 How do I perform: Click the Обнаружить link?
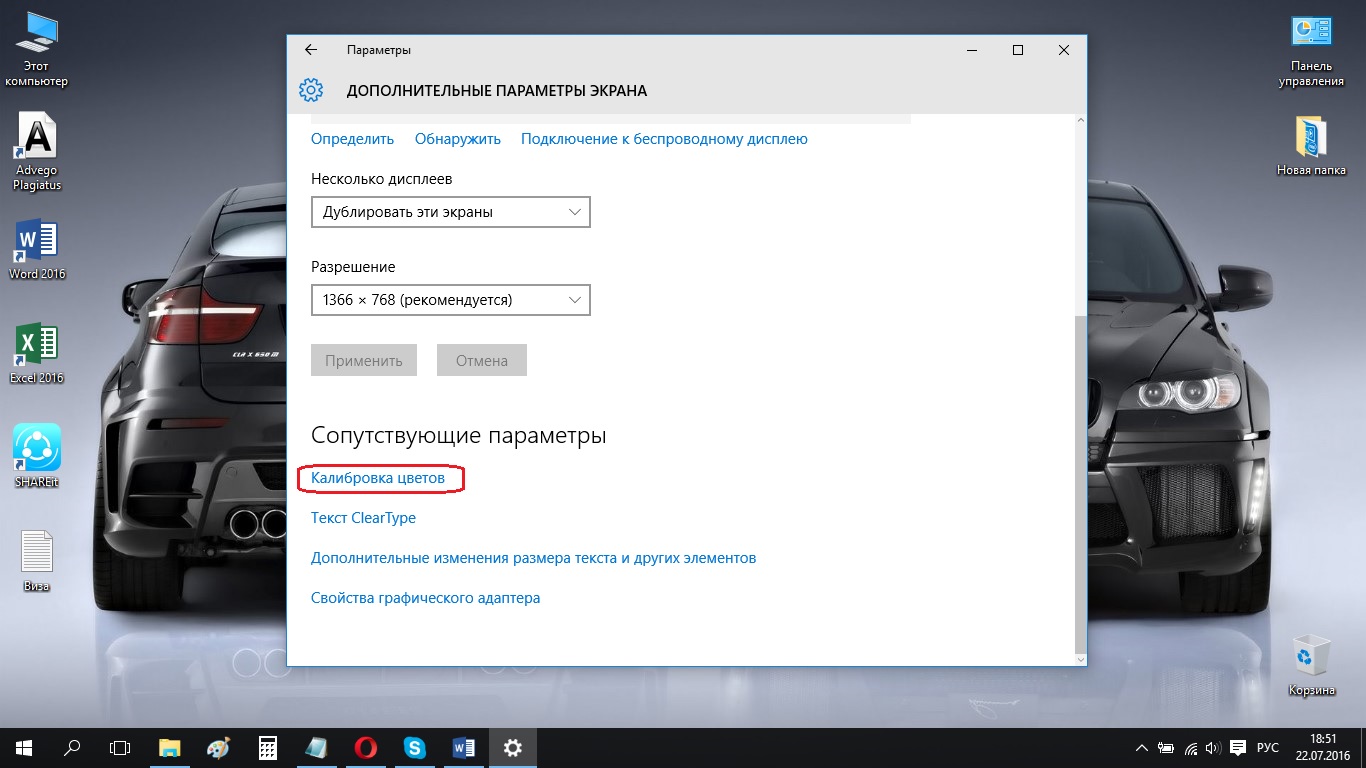[457, 139]
